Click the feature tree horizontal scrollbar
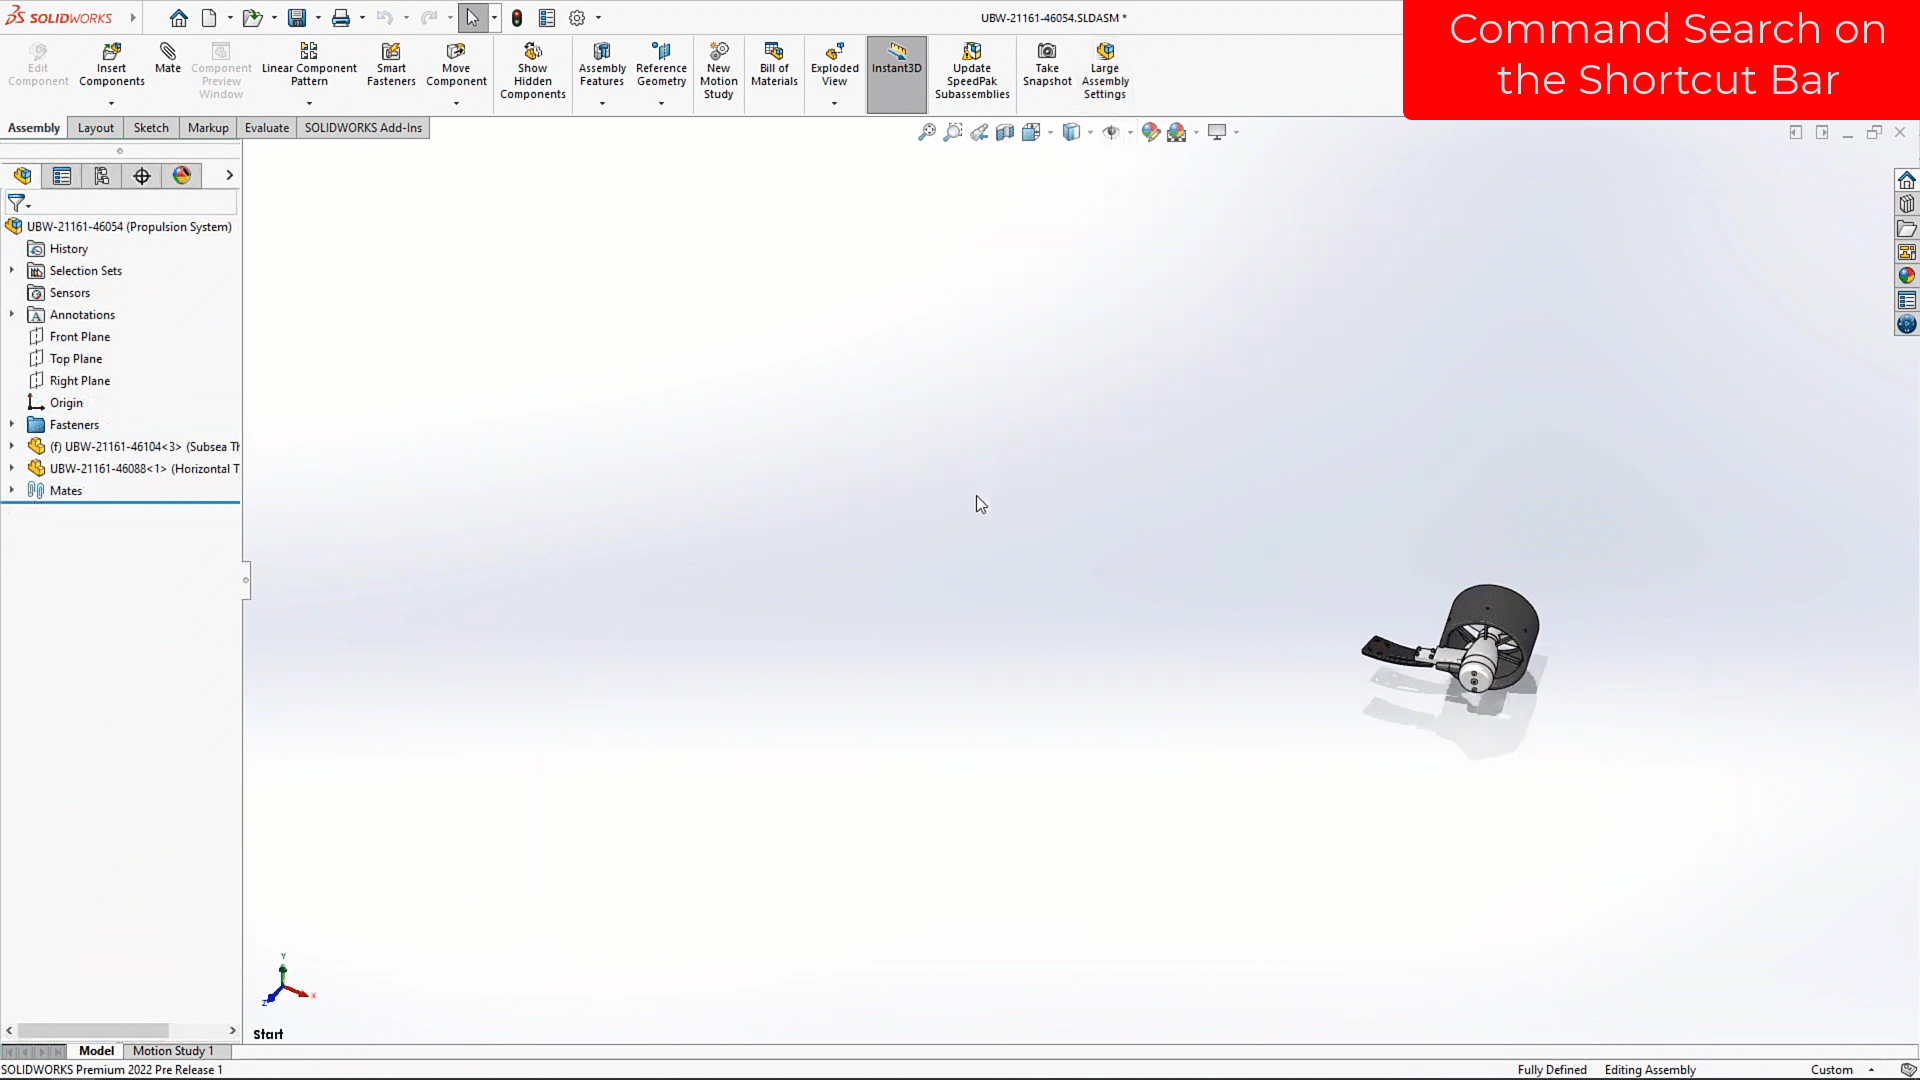This screenshot has height=1080, width=1920. pyautogui.click(x=93, y=1031)
